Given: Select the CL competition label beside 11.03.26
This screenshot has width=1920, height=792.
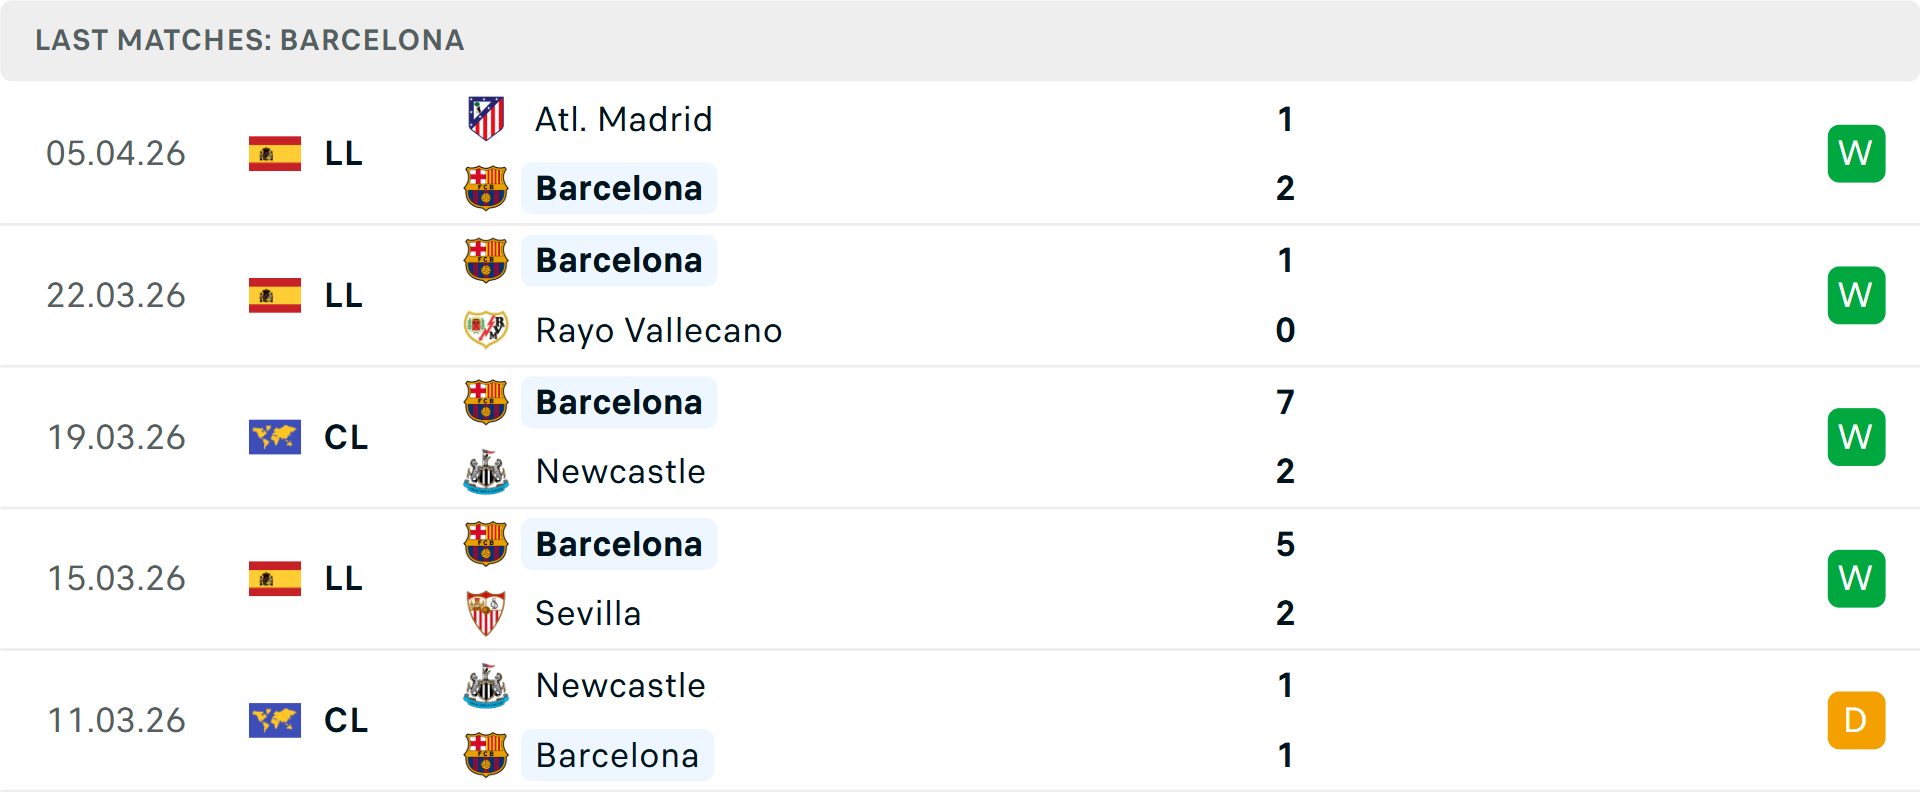Looking at the screenshot, I should tap(346, 720).
